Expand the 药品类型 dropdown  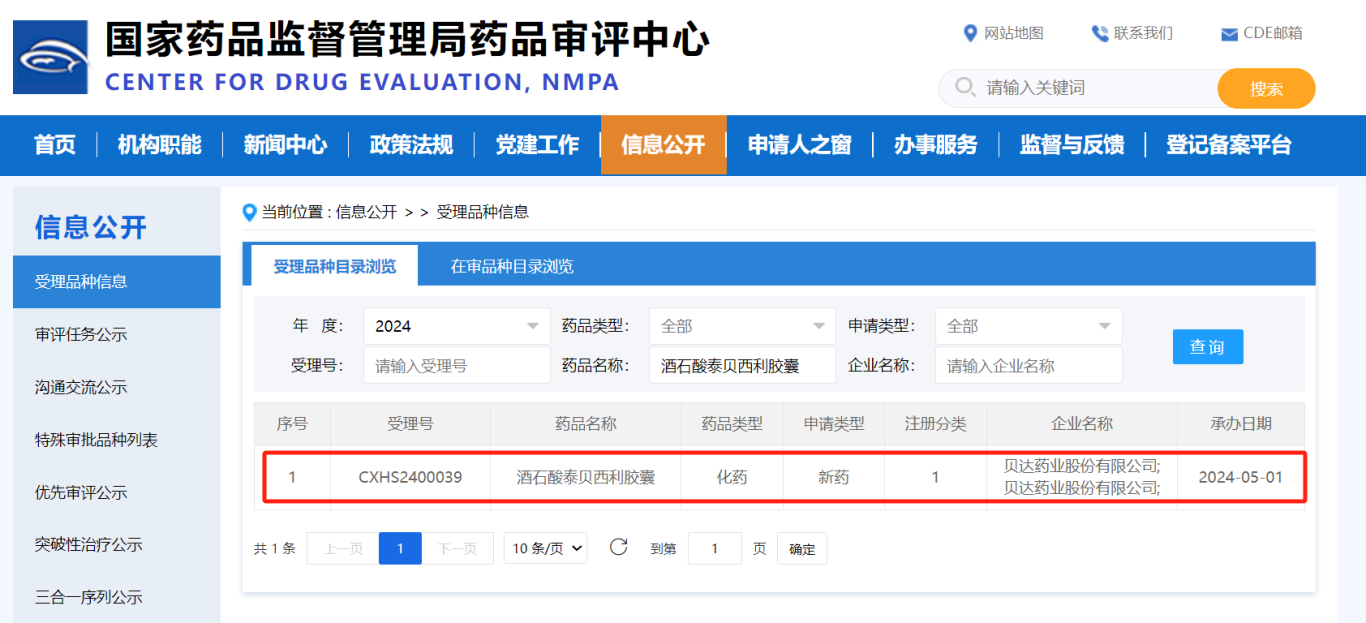pyautogui.click(x=742, y=326)
